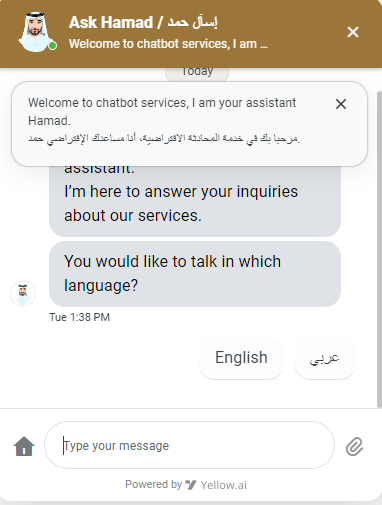Close the Ask Hamad chat window

click(353, 32)
